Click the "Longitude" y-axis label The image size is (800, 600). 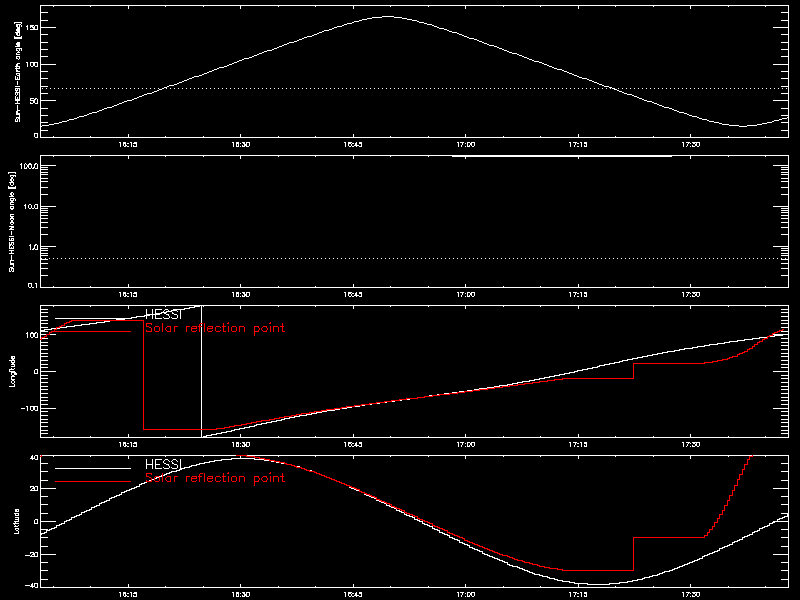click(13, 371)
